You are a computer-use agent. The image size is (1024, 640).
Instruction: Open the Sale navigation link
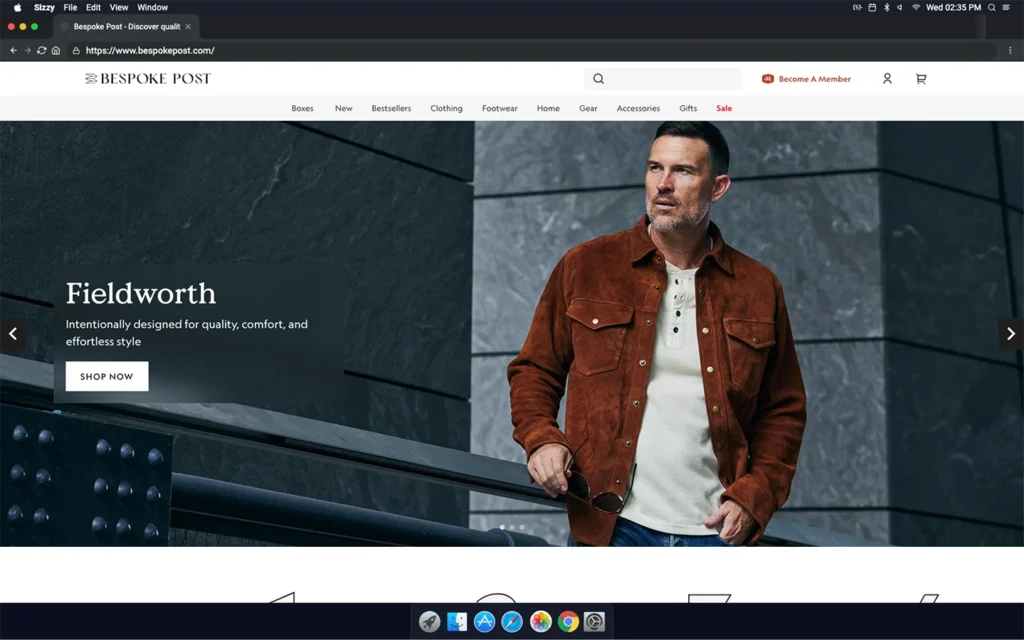[724, 108]
